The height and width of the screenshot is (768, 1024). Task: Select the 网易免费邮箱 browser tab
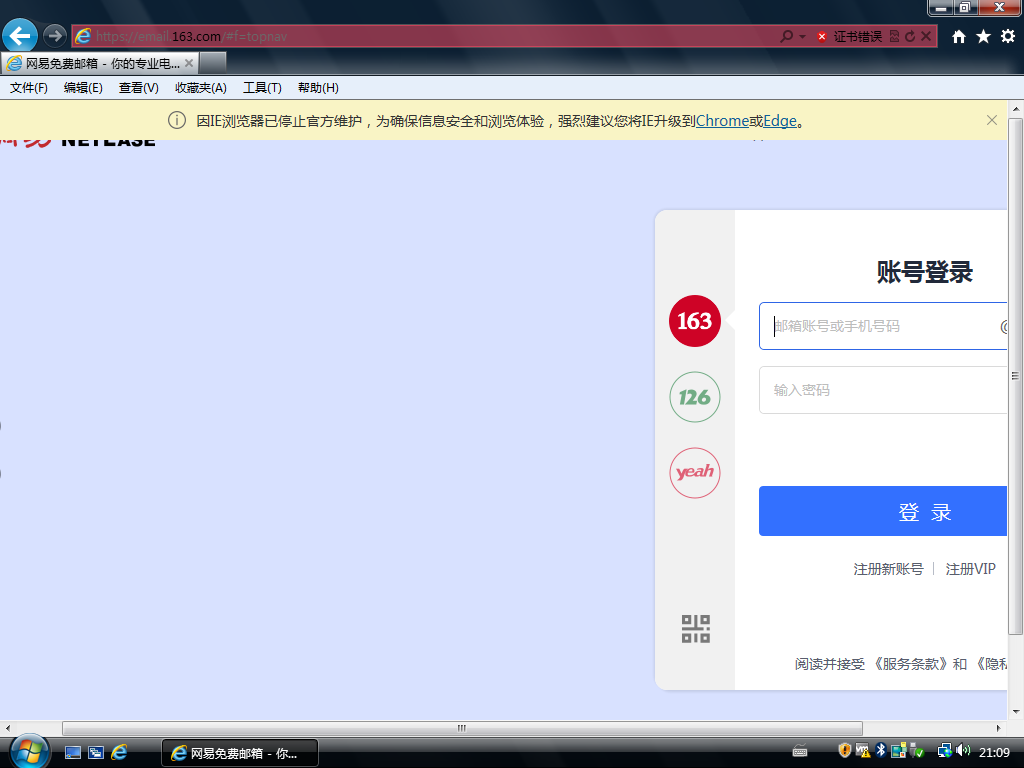click(100, 63)
